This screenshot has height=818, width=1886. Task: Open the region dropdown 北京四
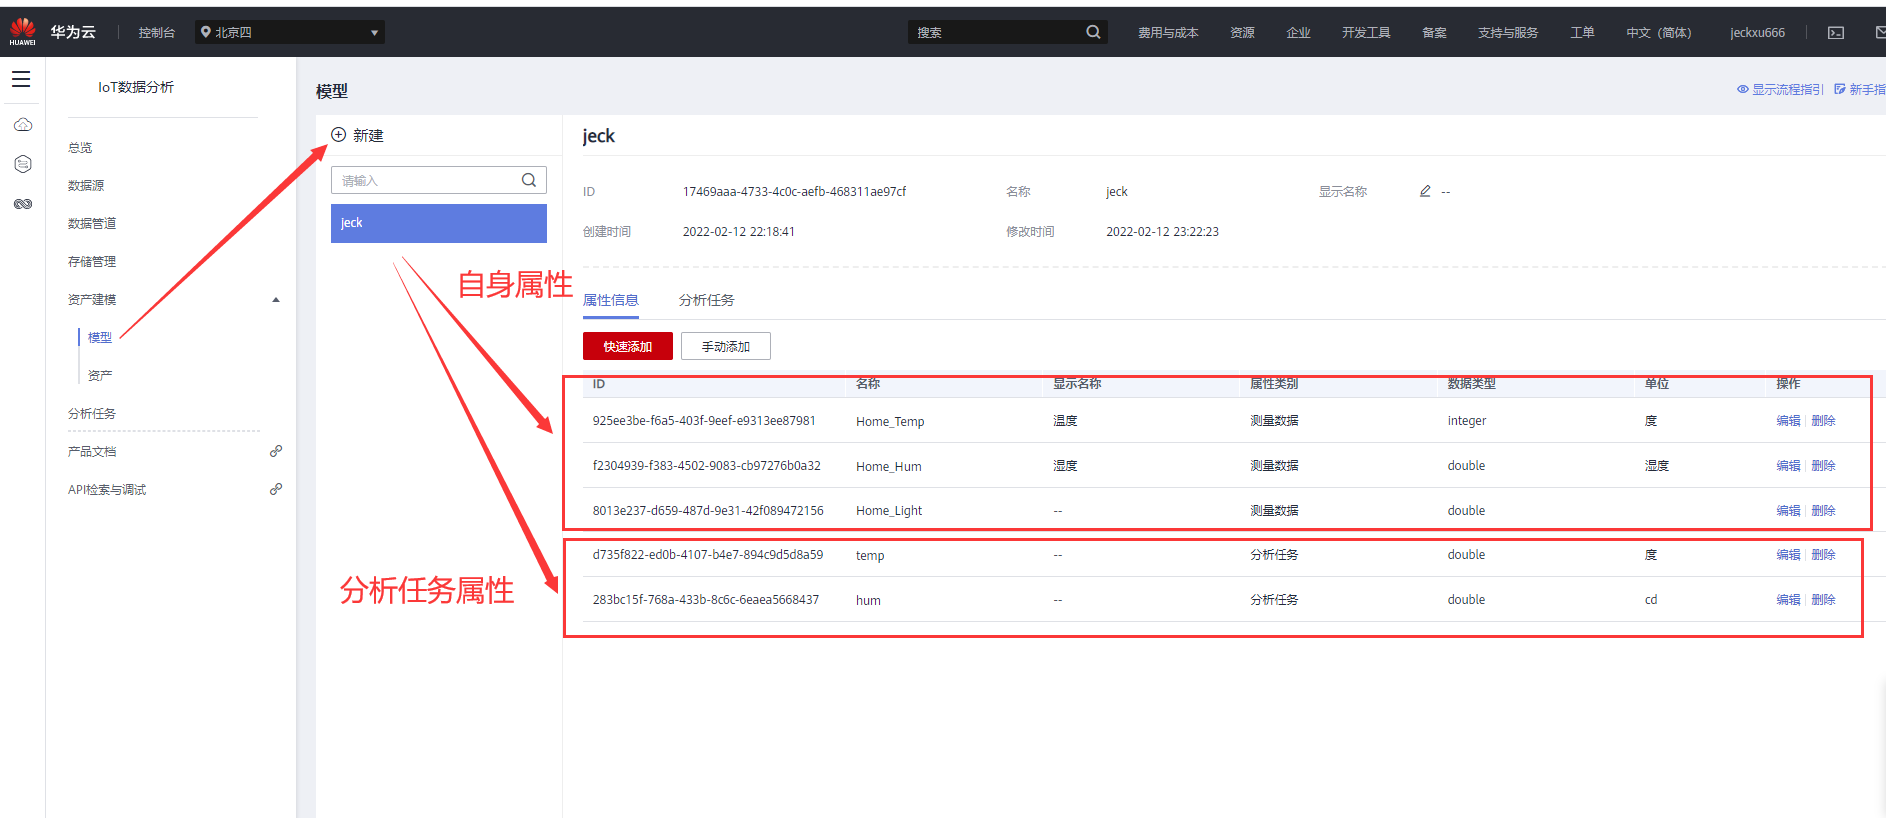[290, 32]
